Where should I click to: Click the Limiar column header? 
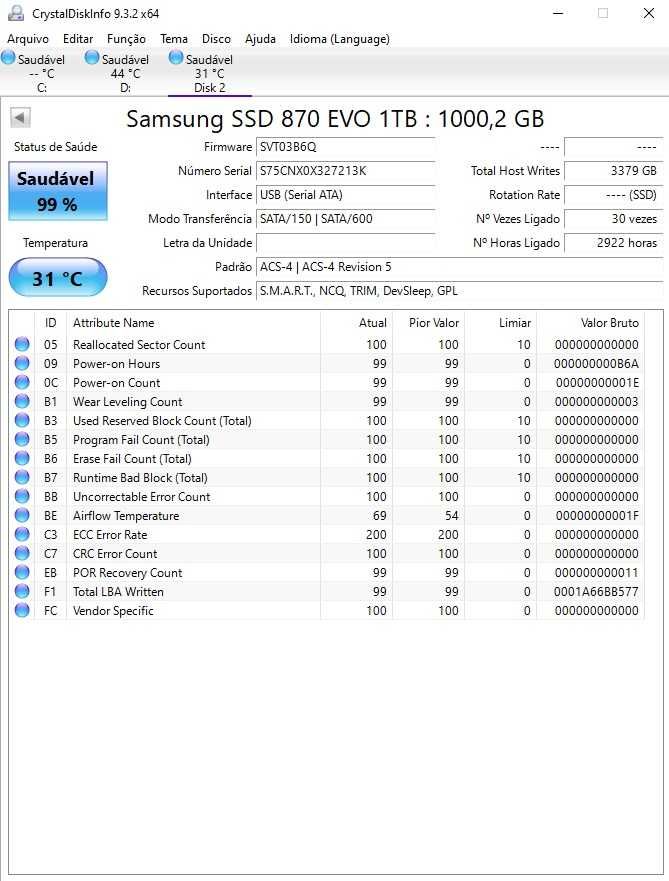pos(500,323)
